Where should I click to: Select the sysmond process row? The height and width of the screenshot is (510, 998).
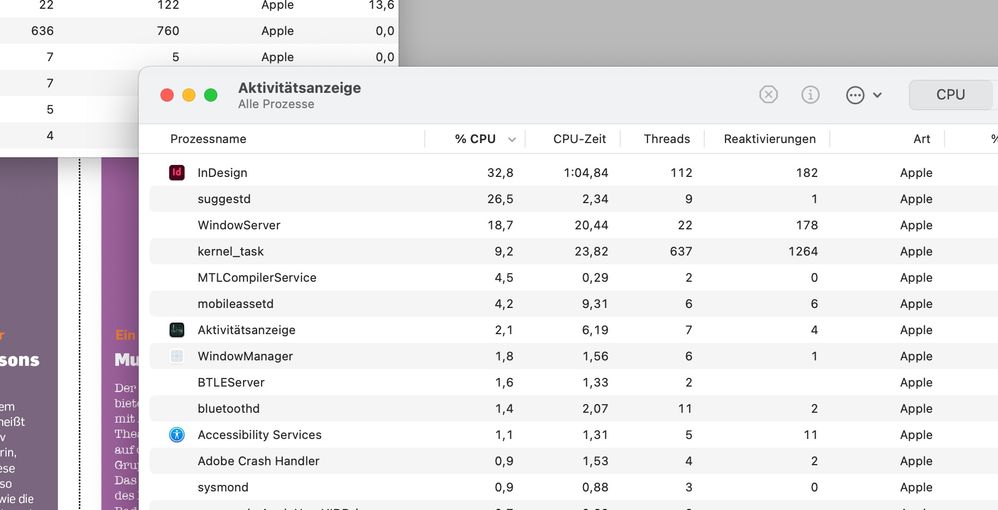[573, 487]
